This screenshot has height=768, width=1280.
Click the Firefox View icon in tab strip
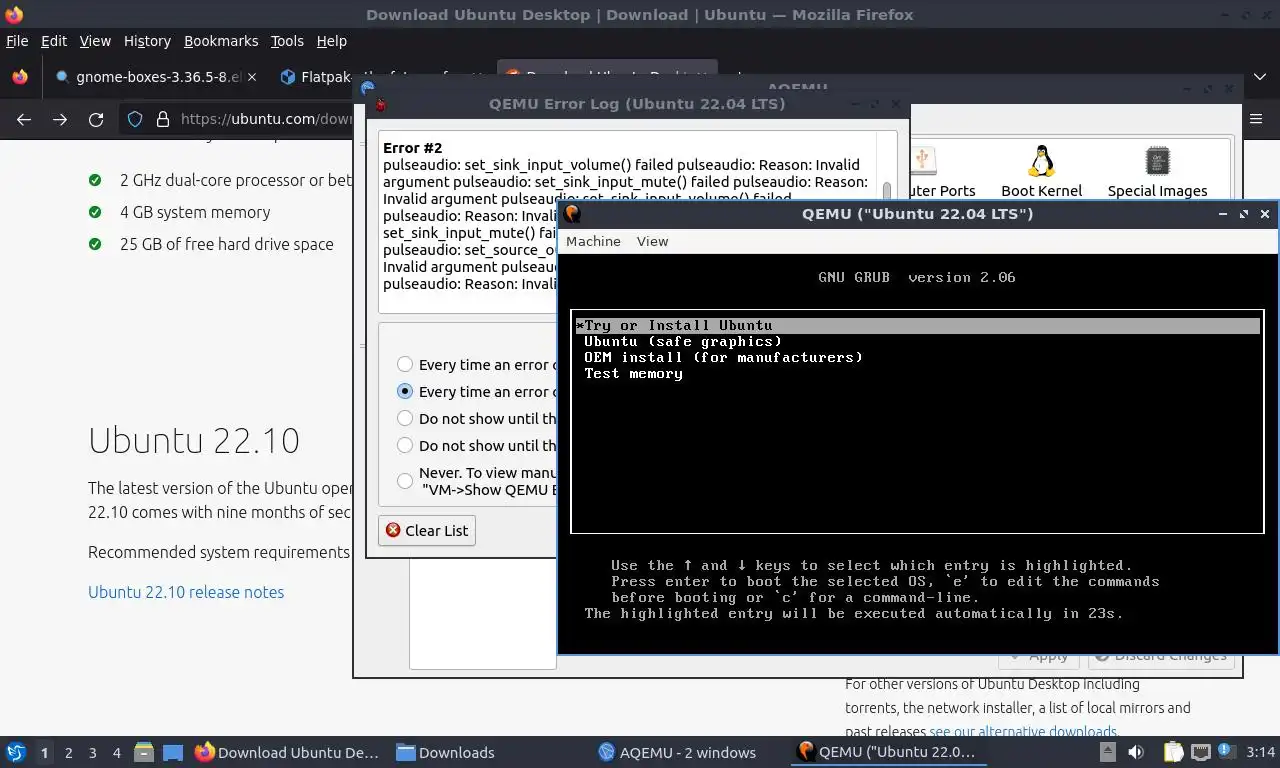pos(20,77)
